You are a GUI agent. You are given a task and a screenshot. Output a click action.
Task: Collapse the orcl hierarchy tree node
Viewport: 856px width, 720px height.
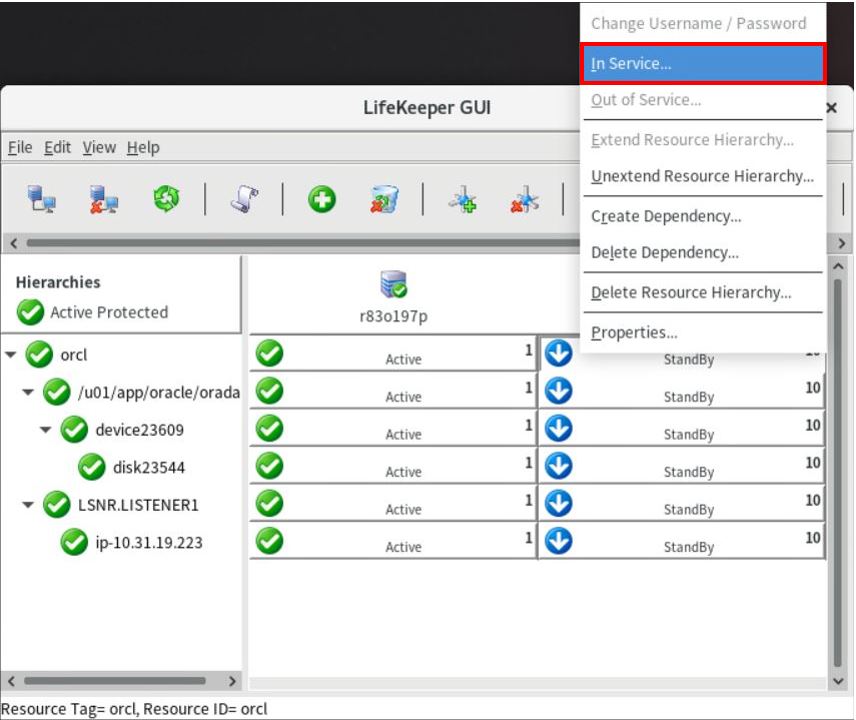pyautogui.click(x=10, y=355)
